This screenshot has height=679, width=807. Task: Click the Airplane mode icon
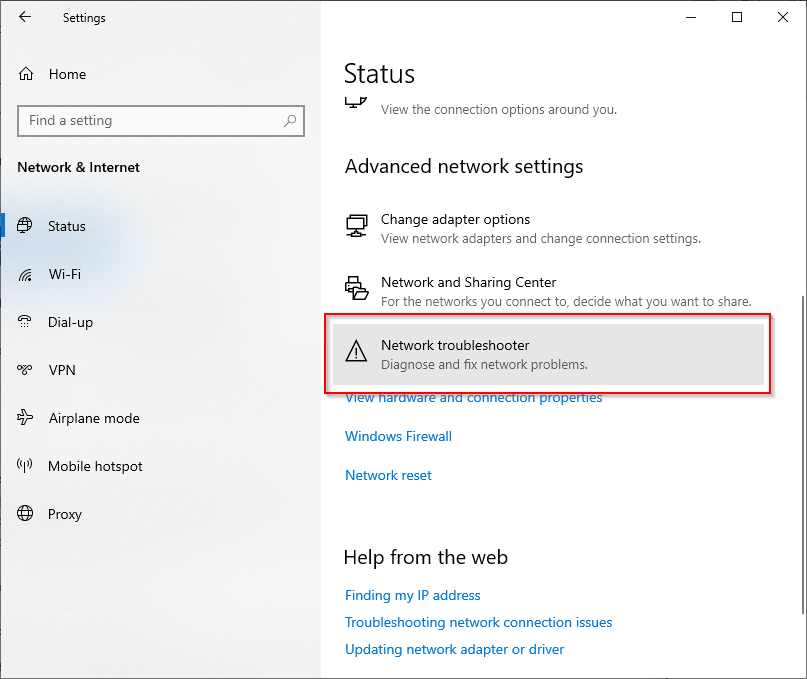[x=26, y=418]
